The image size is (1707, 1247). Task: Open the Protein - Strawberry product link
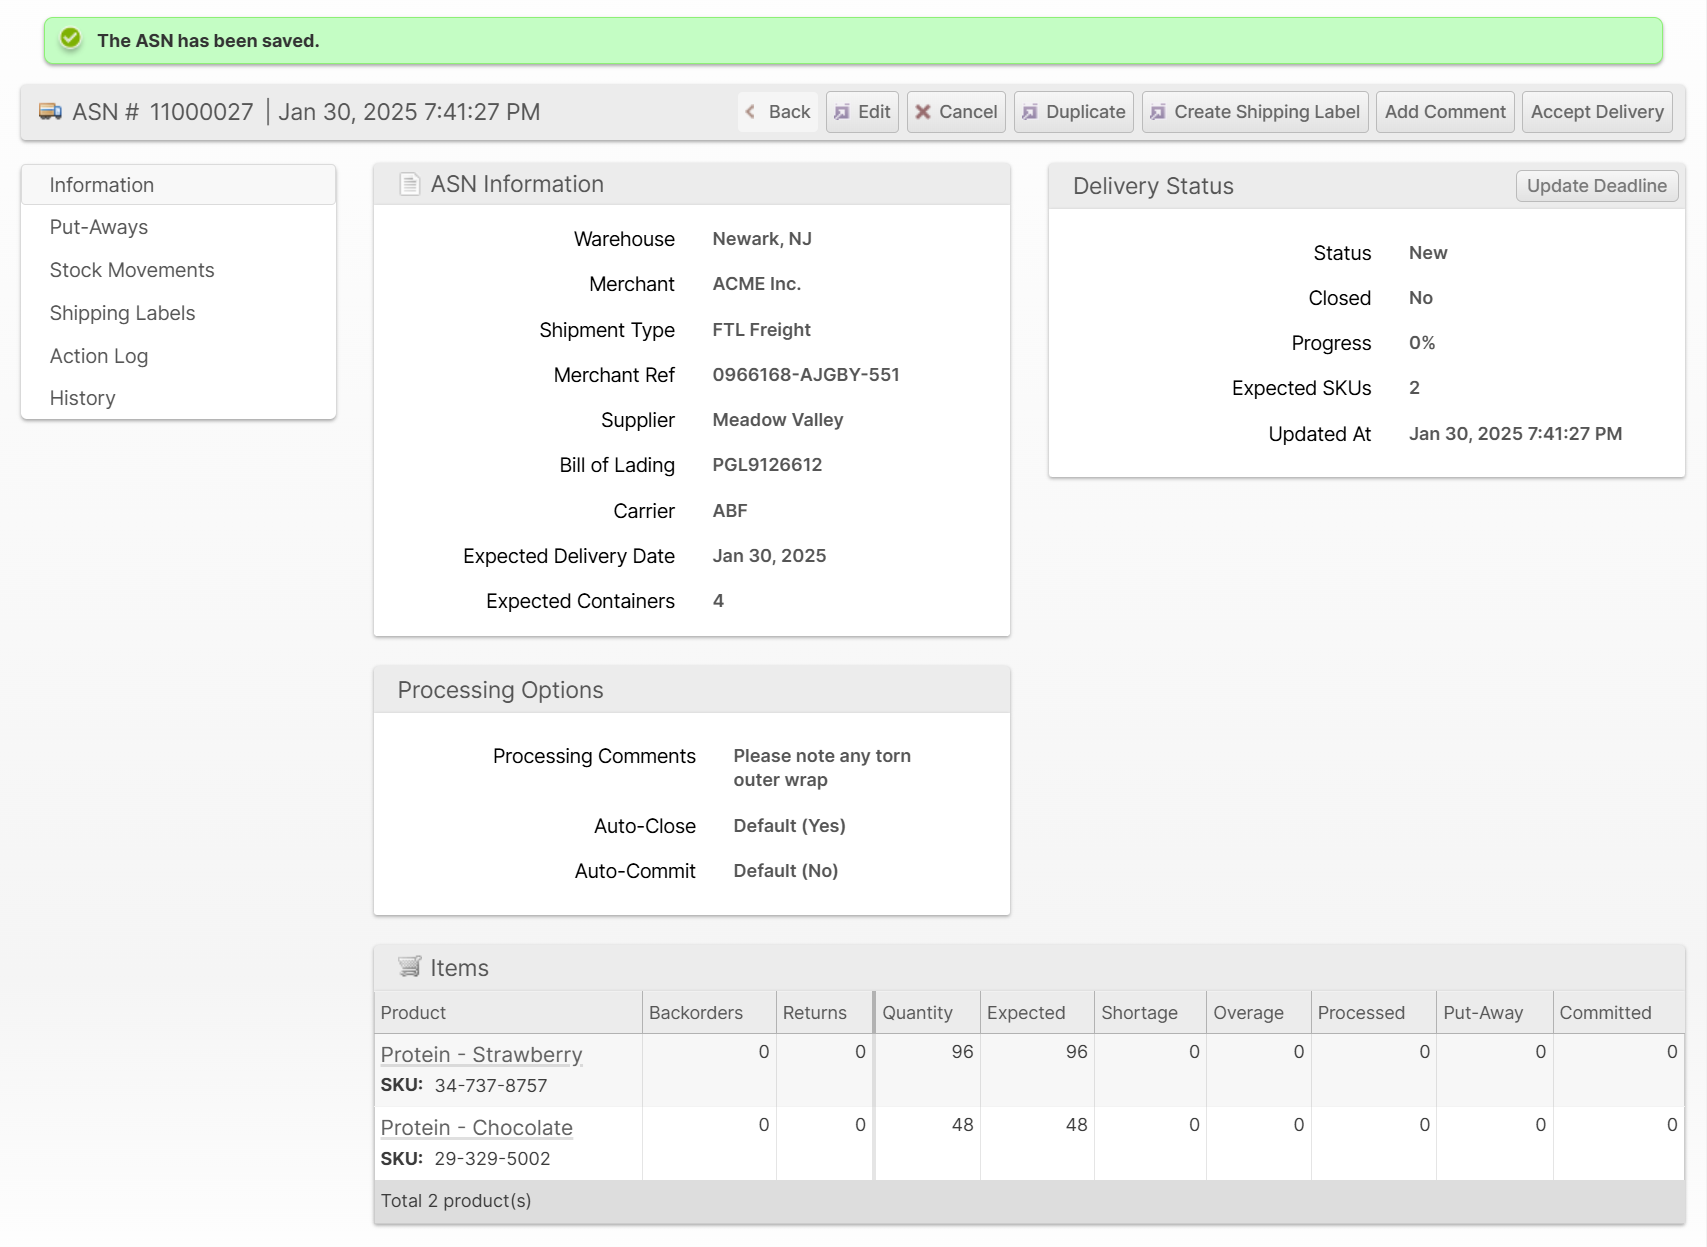481,1055
